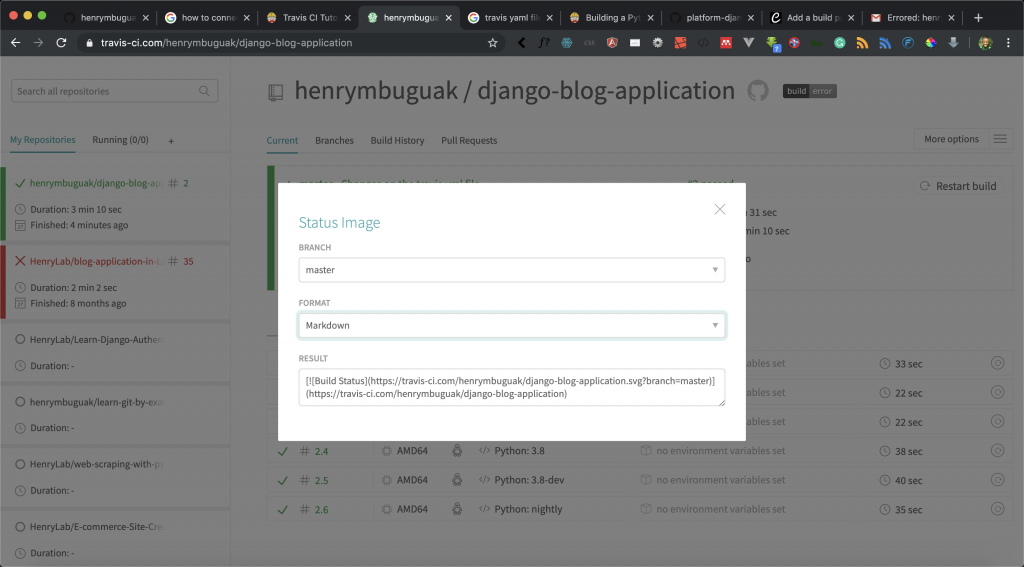Switch to Errored: henr Gmail tab
This screenshot has width=1024, height=567.
(913, 18)
